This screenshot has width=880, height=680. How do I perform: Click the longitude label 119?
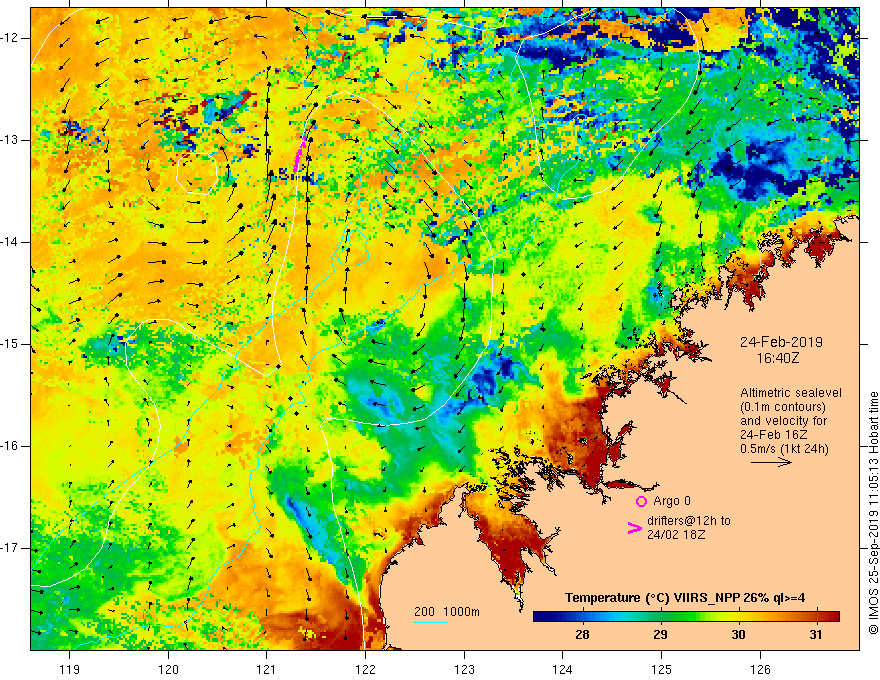(x=70, y=669)
